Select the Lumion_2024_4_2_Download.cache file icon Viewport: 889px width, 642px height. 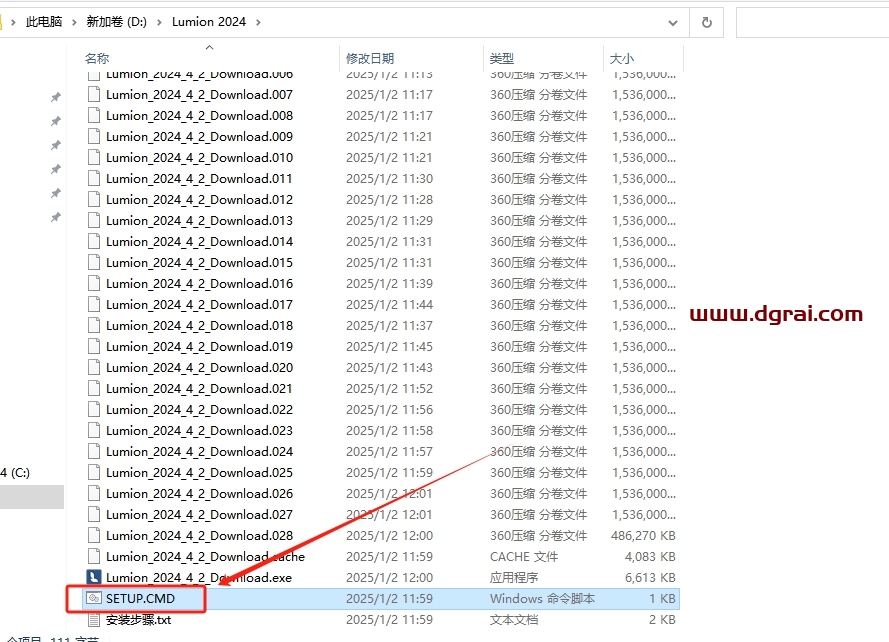click(x=94, y=556)
